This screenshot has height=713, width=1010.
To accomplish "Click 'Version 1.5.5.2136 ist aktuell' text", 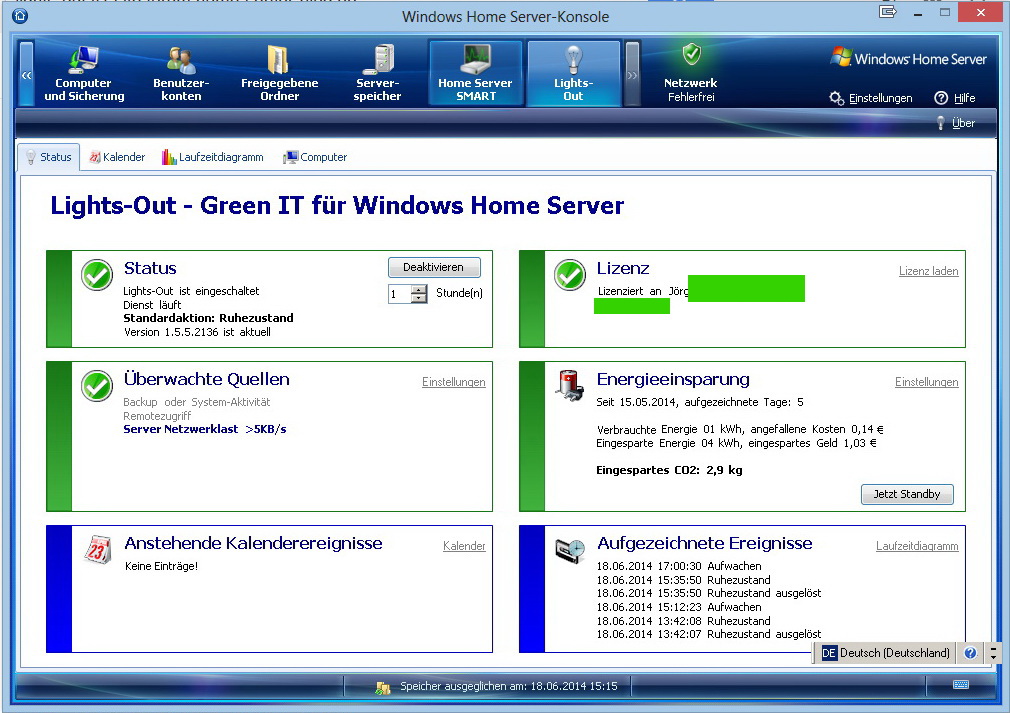I will 197,332.
